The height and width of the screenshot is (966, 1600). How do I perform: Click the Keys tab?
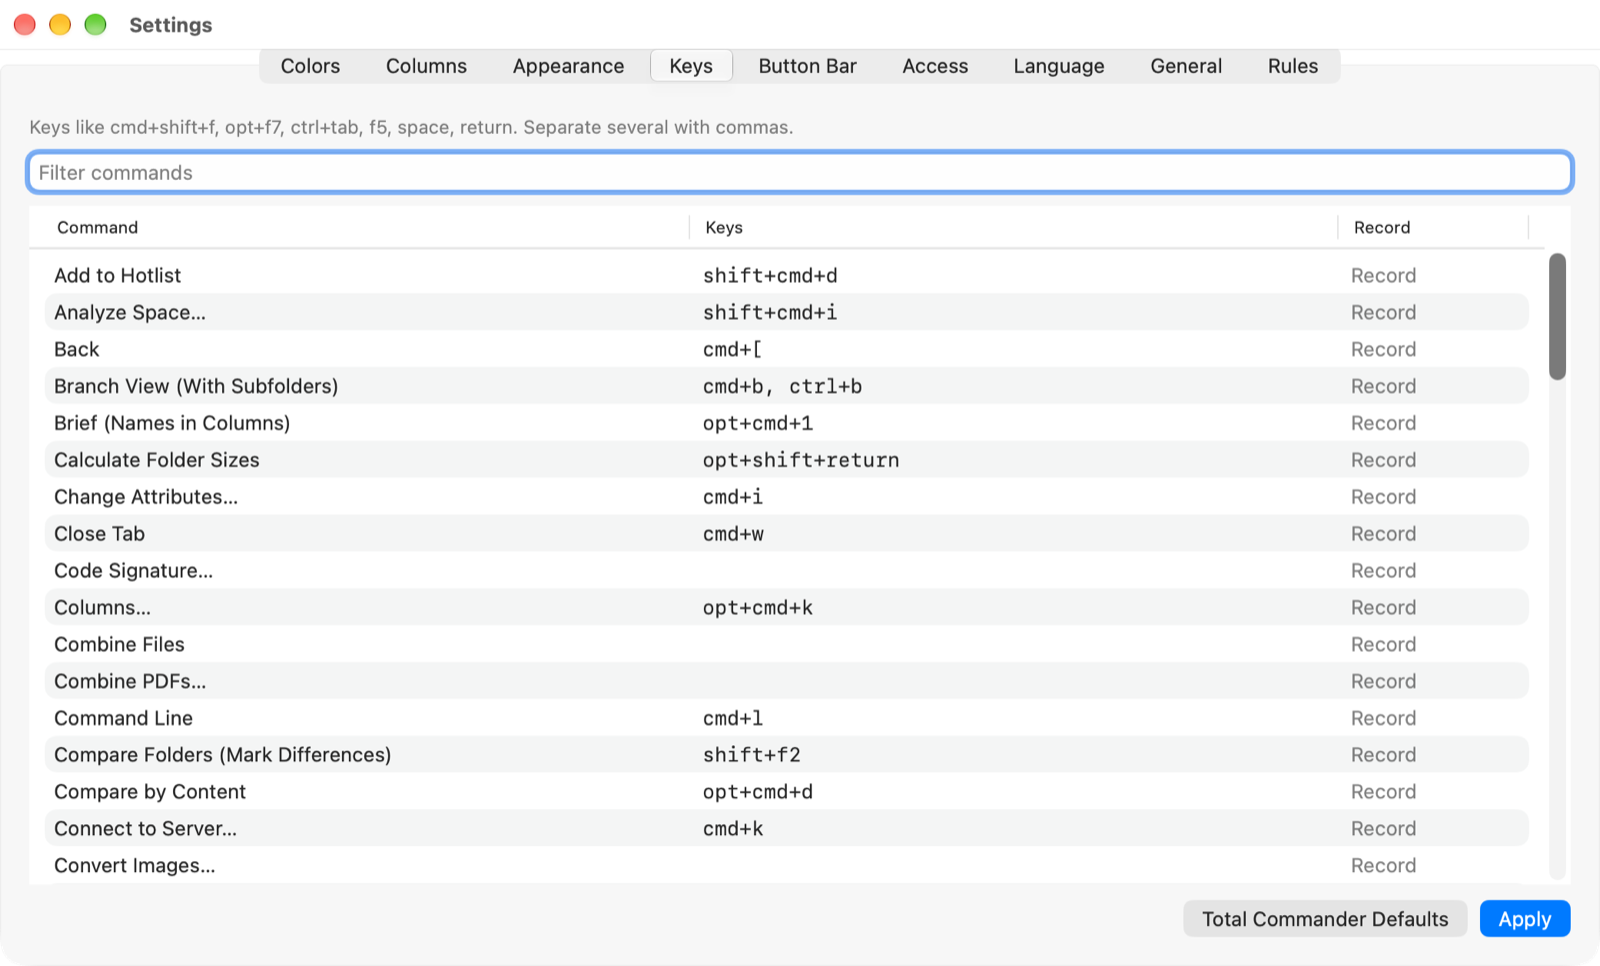point(691,66)
